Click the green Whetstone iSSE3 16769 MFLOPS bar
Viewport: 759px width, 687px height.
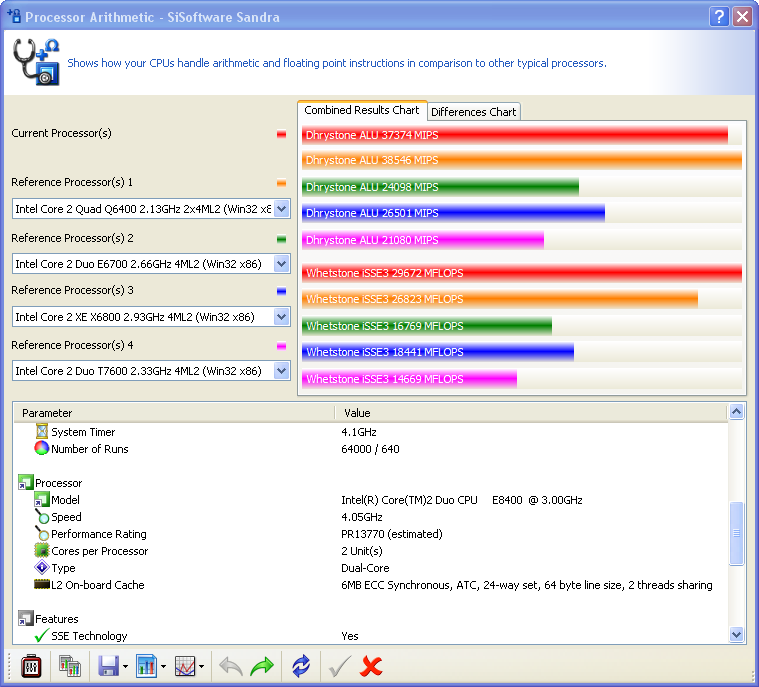[427, 326]
